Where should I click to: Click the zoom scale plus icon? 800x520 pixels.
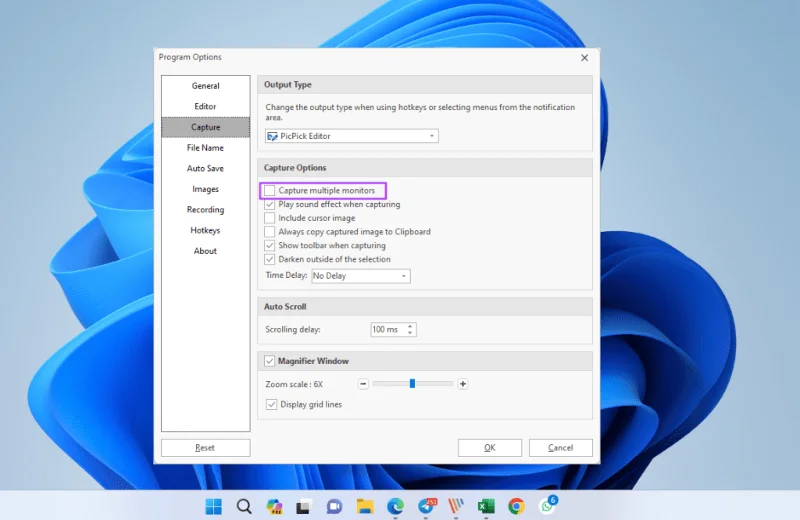(463, 384)
